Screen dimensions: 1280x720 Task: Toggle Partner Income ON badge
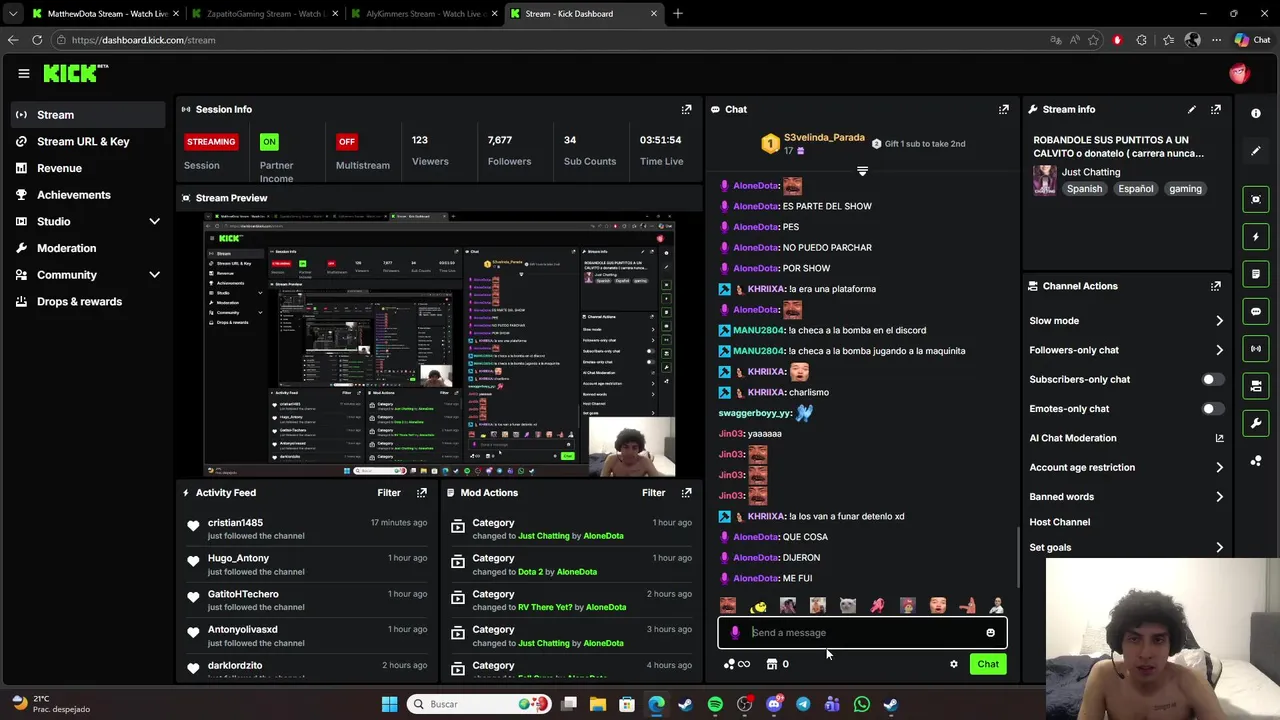pyautogui.click(x=269, y=141)
